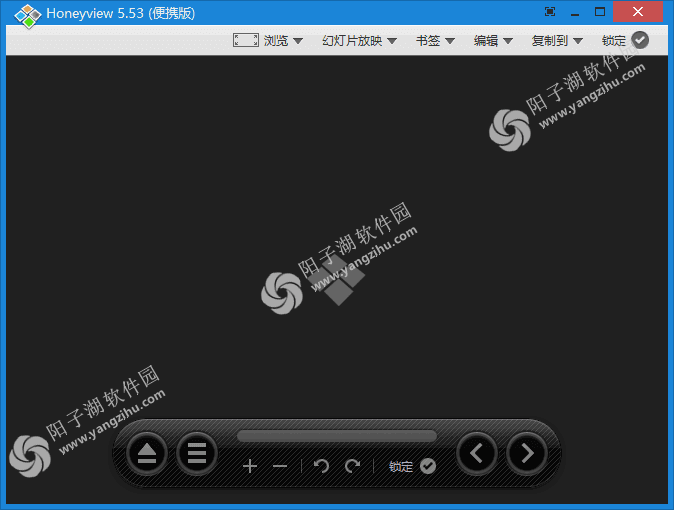Rotate image clockwise
Image resolution: width=674 pixels, height=510 pixels.
pyautogui.click(x=352, y=466)
